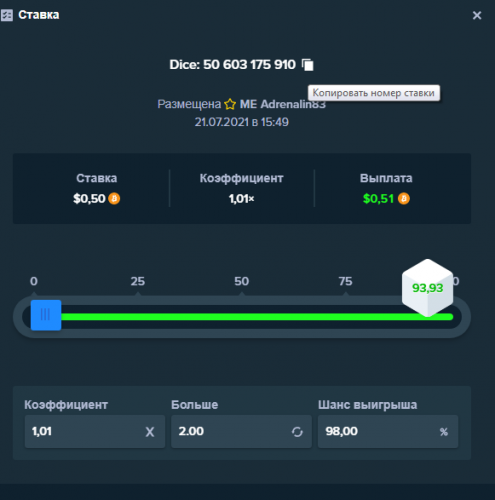Click the Больше field showing 2.00
Image resolution: width=495 pixels, height=500 pixels.
coord(241,431)
